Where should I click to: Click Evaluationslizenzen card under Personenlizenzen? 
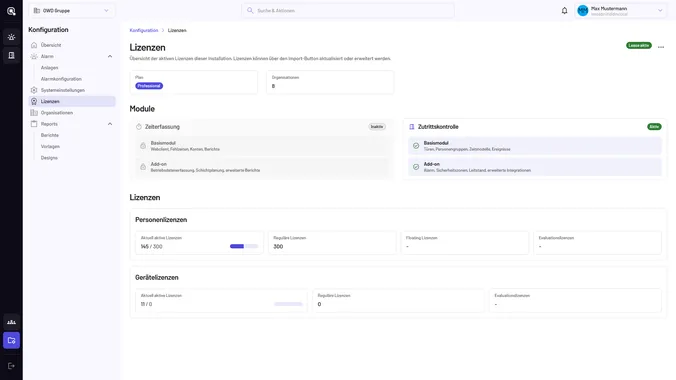click(597, 242)
